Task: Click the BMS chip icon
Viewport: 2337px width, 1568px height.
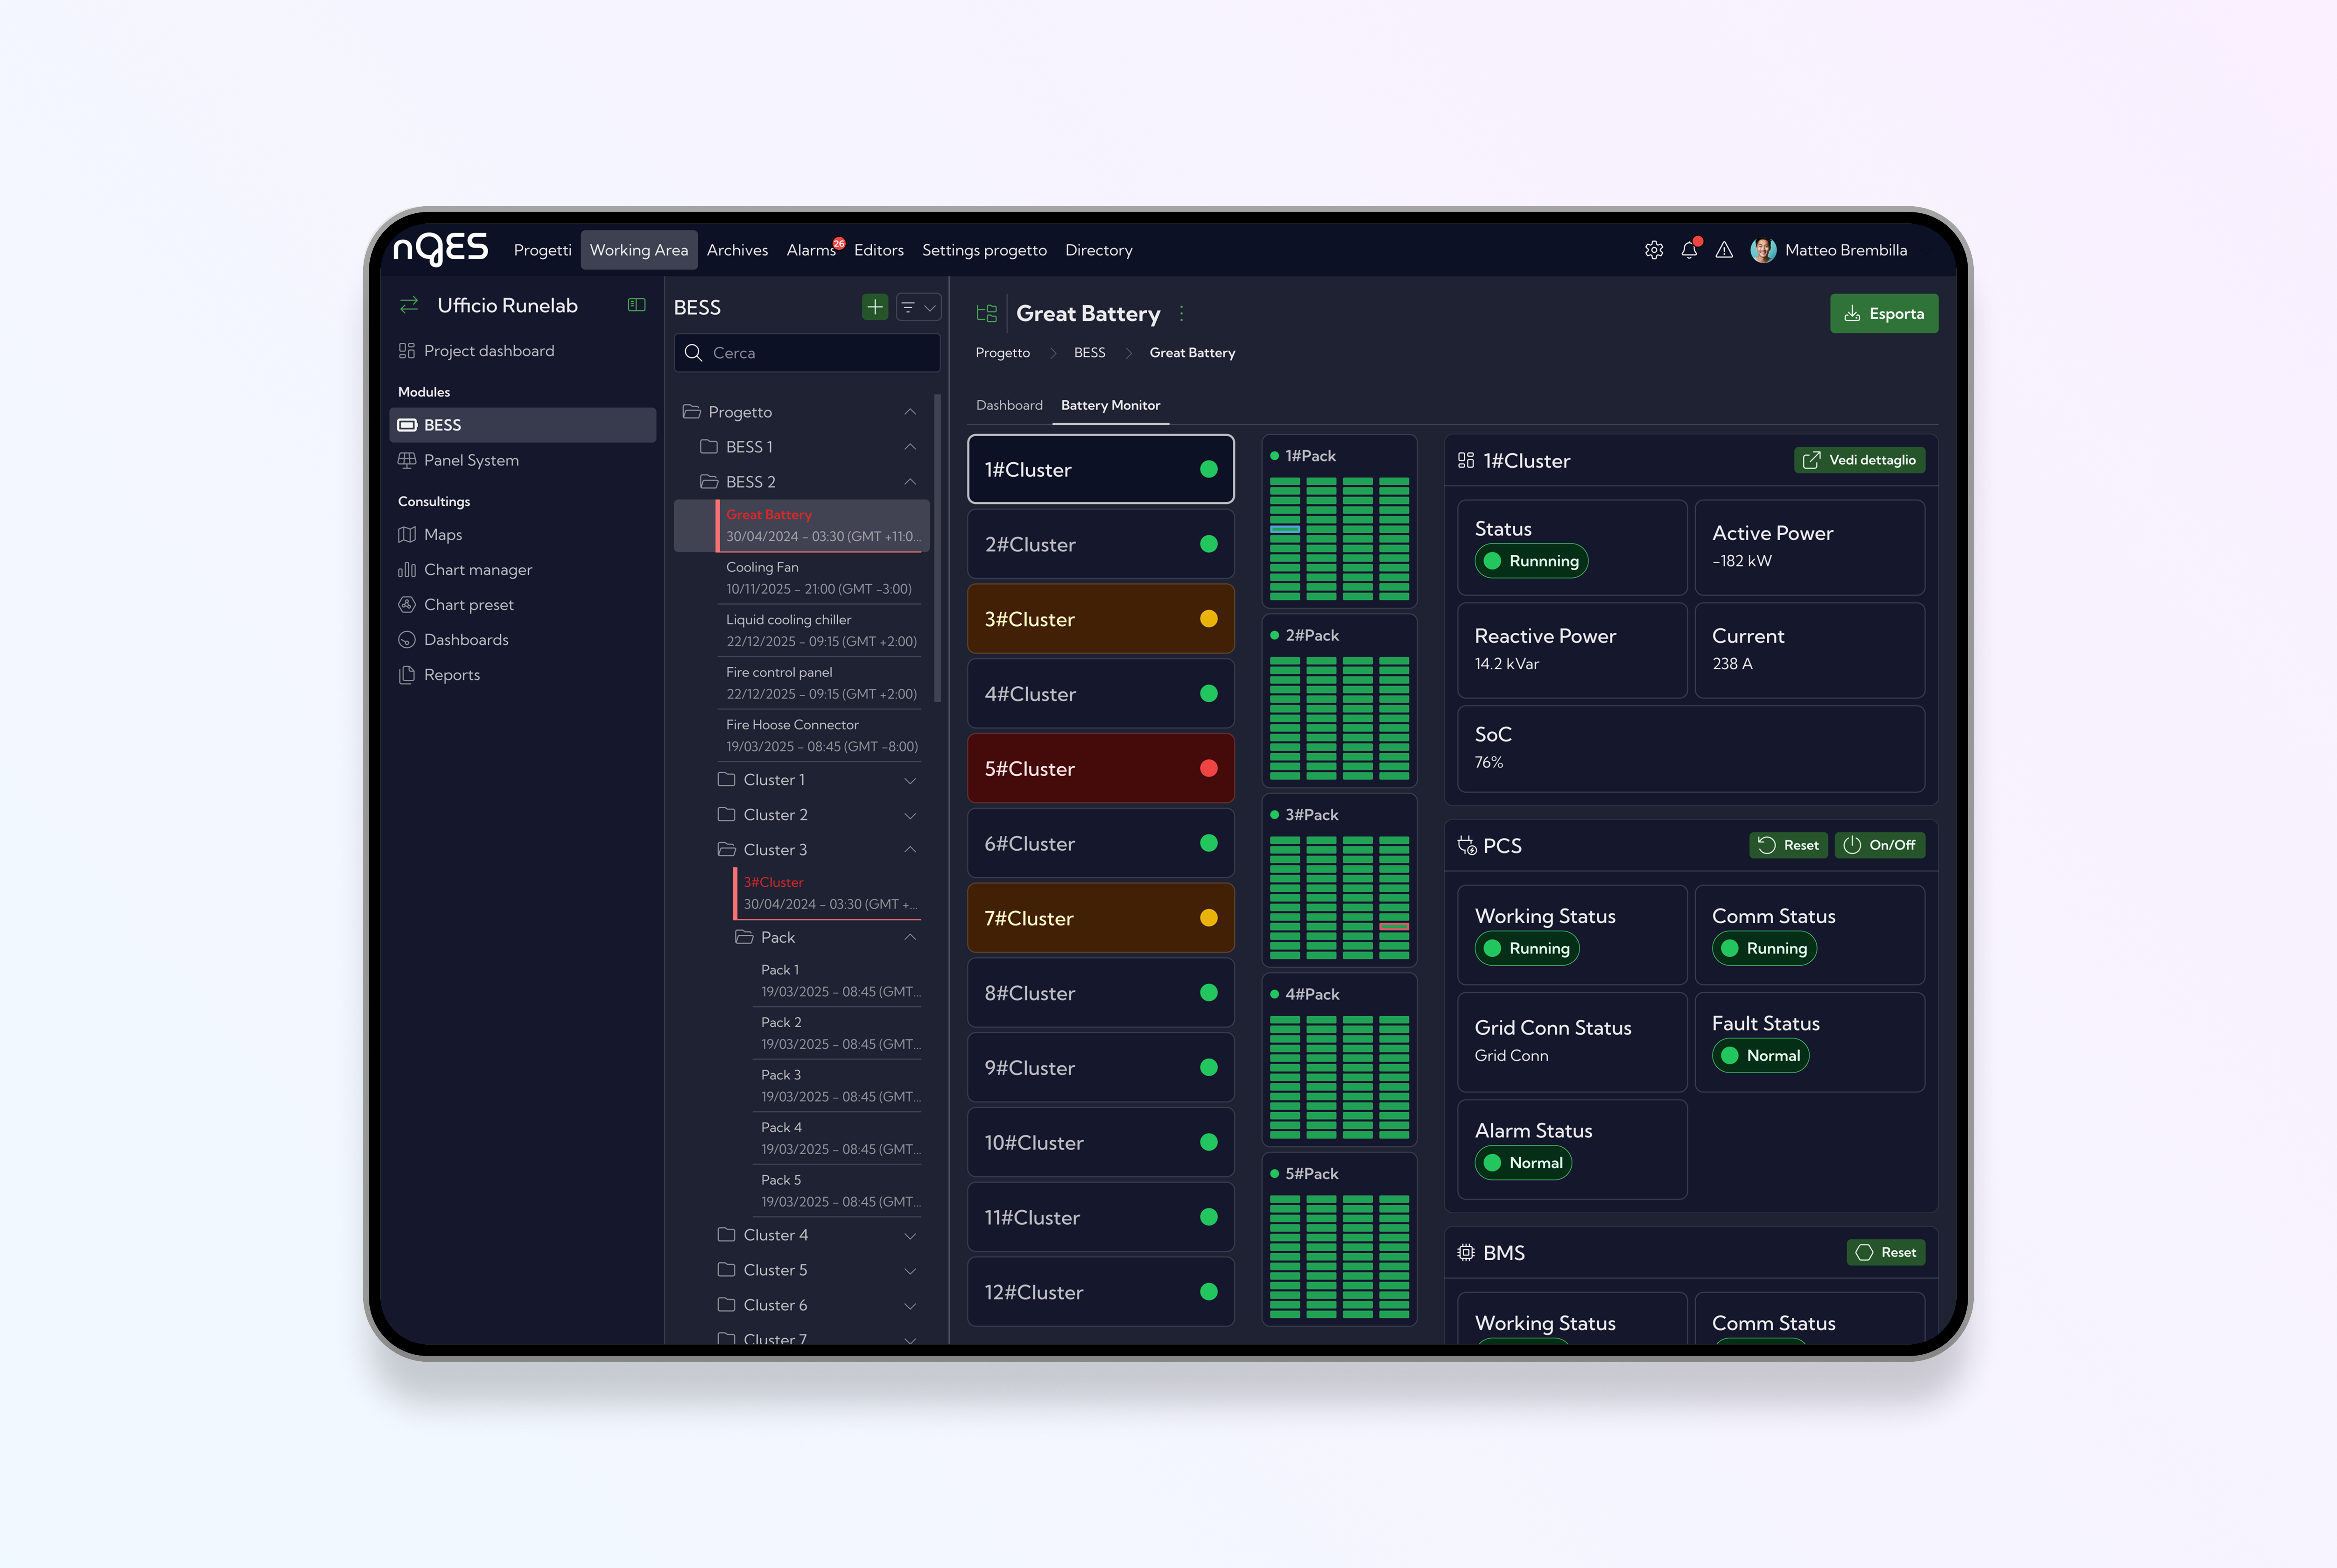Action: (1466, 1253)
